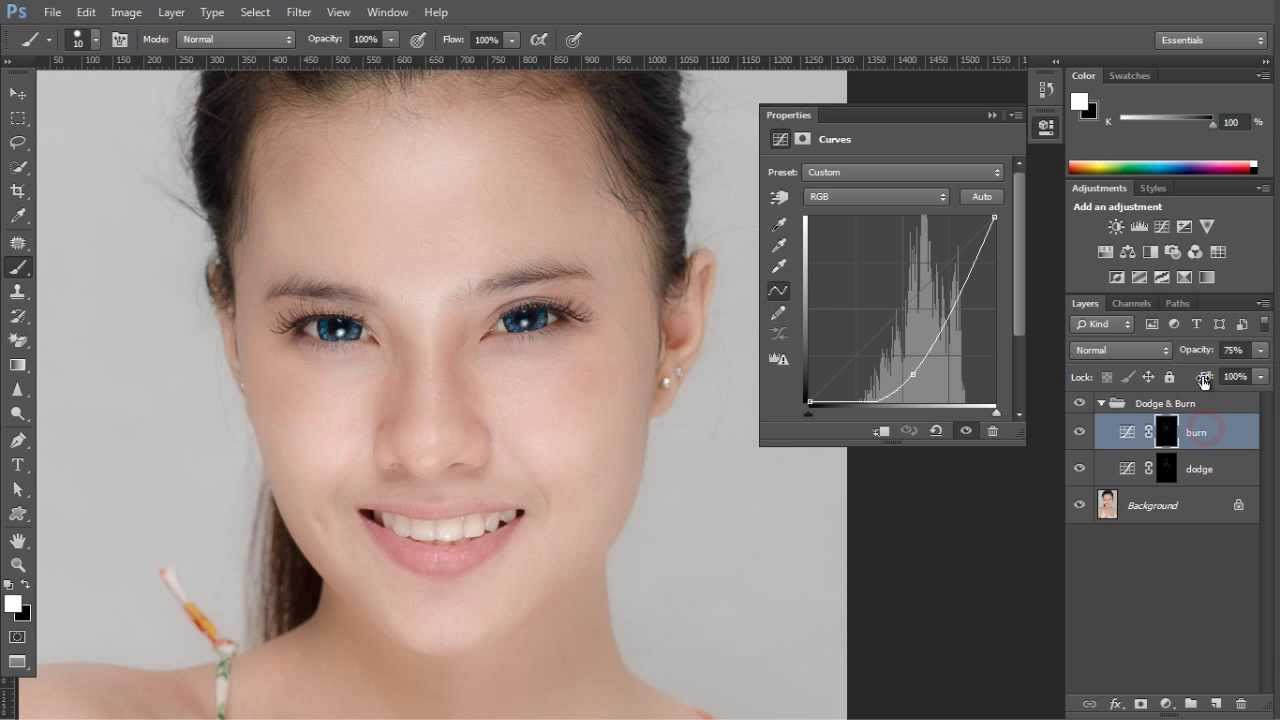Switch to the Styles tab
The height and width of the screenshot is (720, 1280).
tap(1153, 188)
